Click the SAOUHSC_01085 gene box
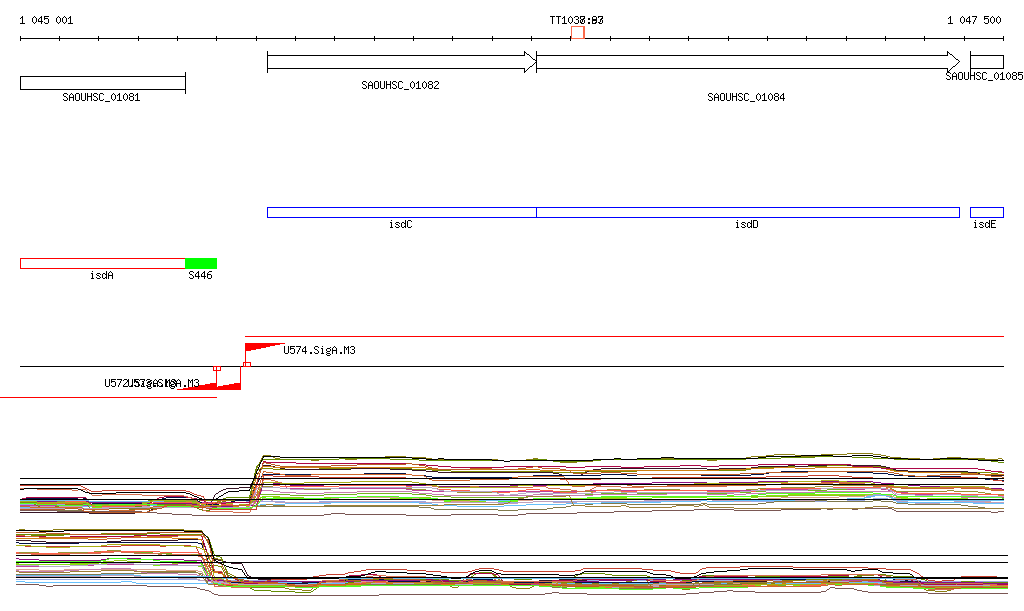This screenshot has height=611, width=1024. [x=986, y=62]
